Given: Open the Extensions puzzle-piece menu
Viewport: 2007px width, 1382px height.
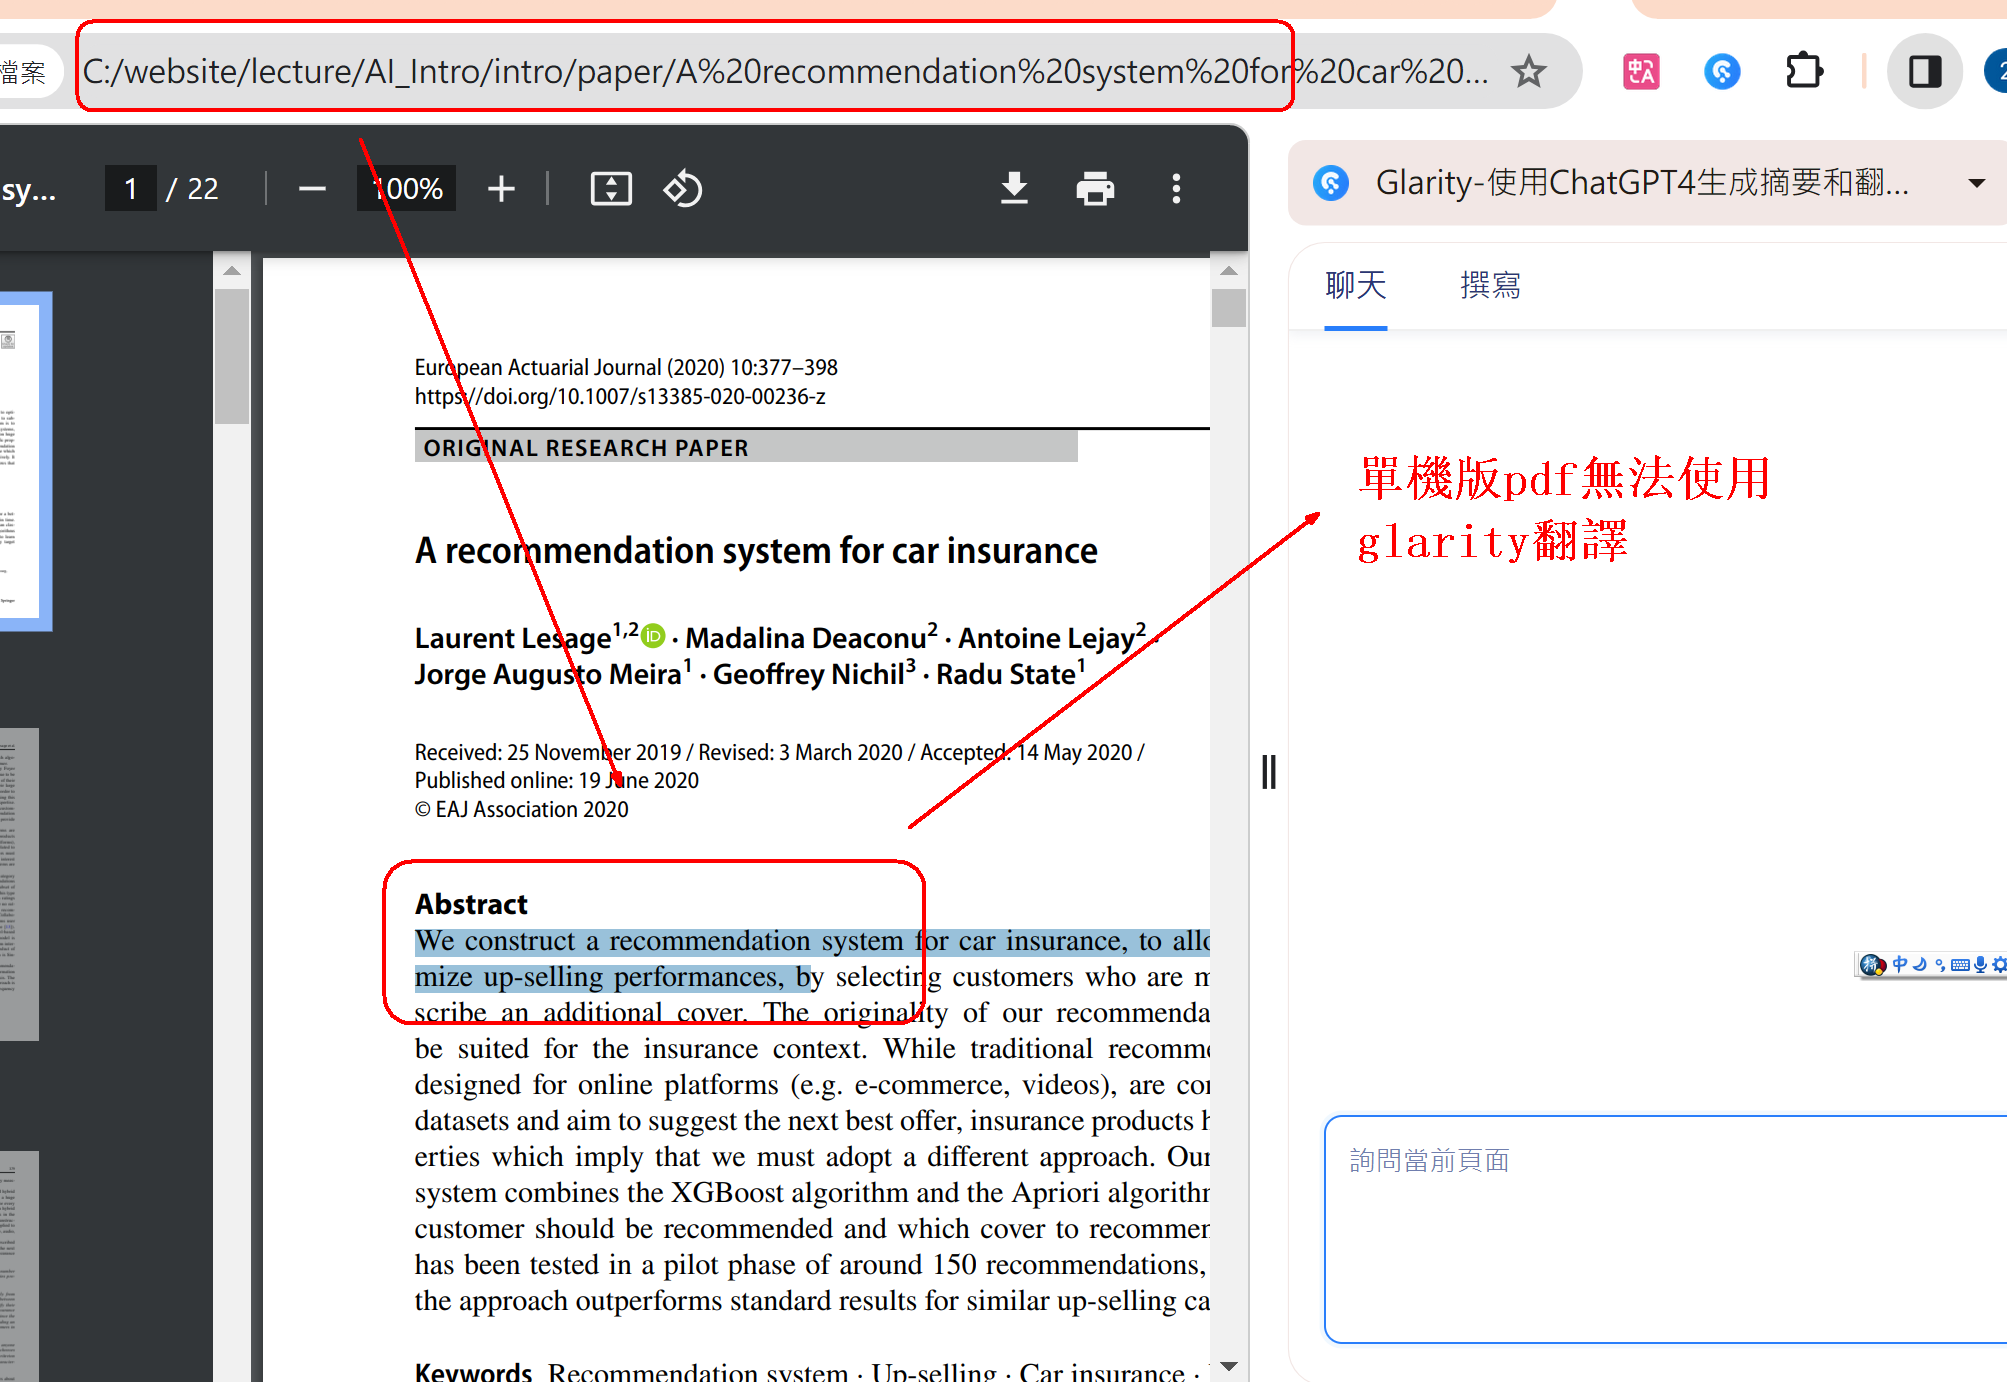Looking at the screenshot, I should click(1804, 72).
